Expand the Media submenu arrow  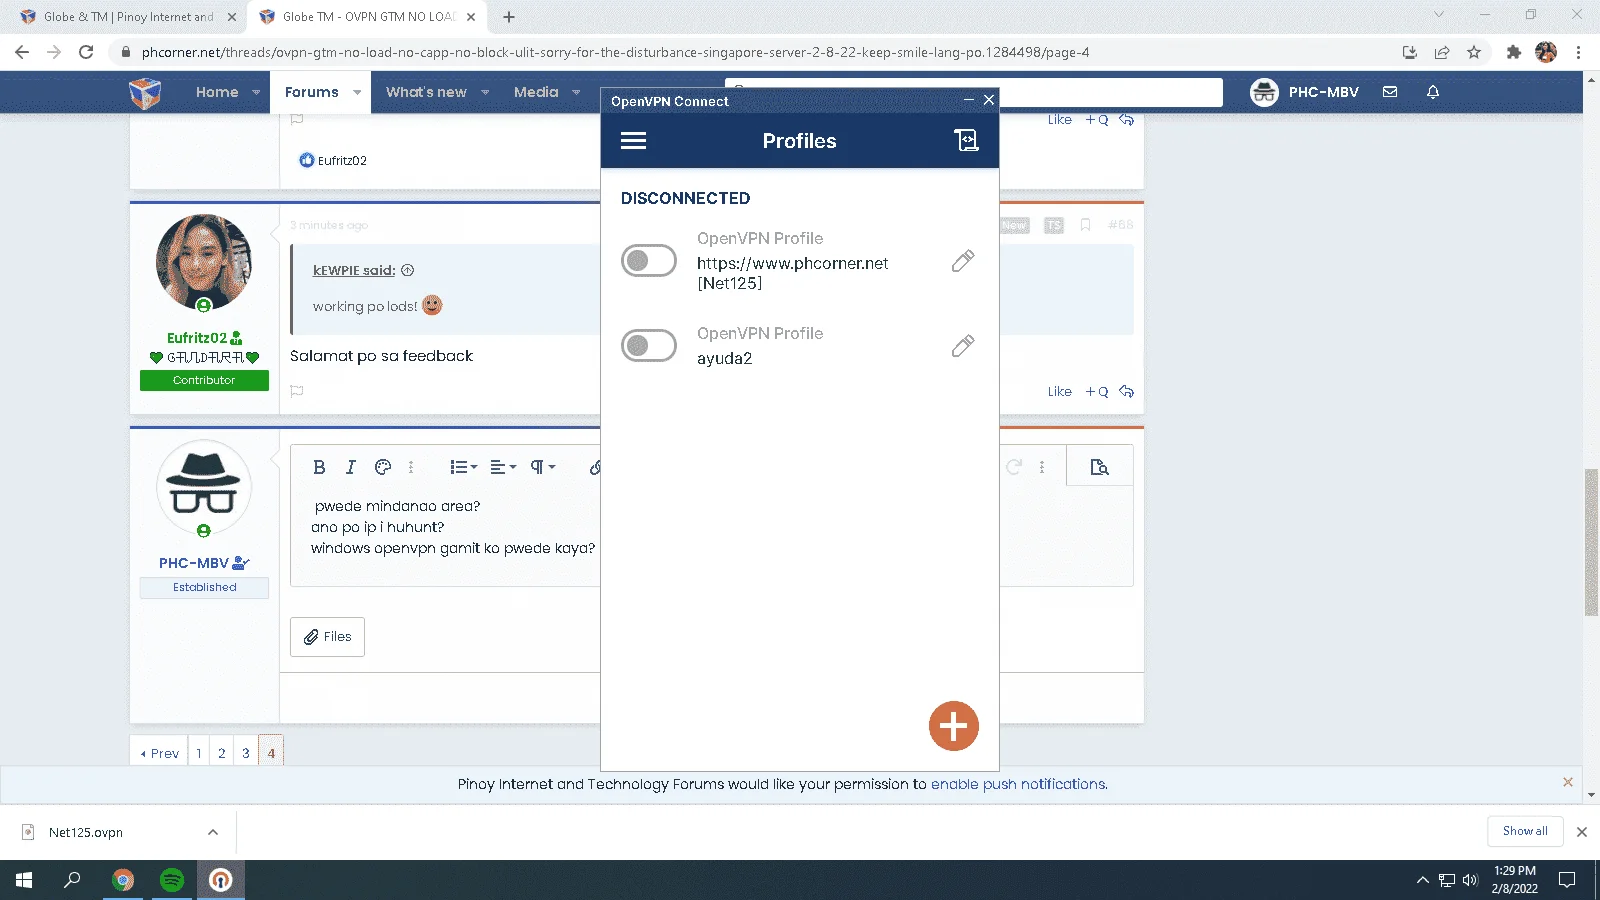pos(576,92)
